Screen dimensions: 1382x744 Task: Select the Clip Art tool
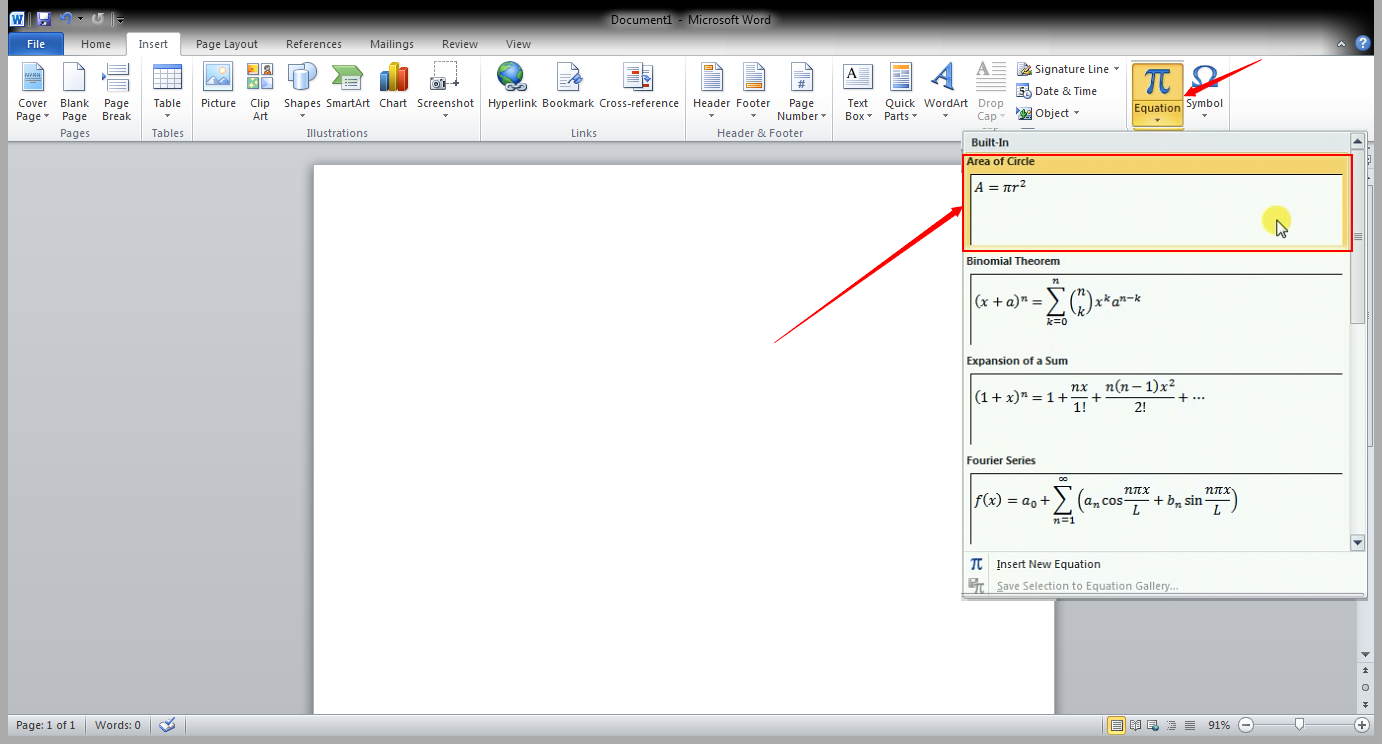[259, 90]
